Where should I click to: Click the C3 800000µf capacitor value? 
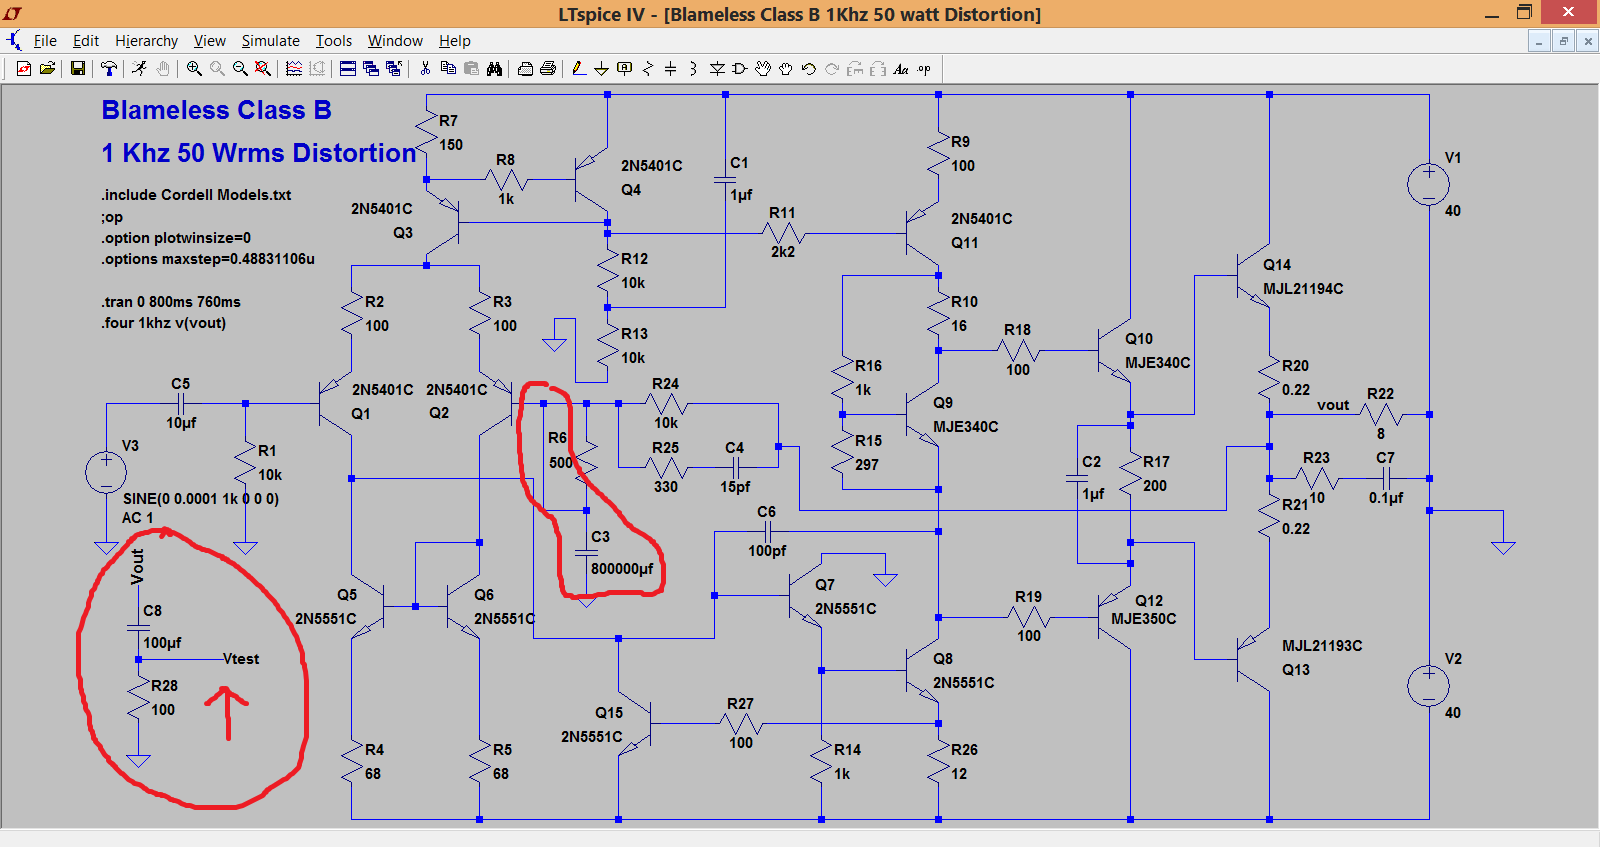(x=622, y=569)
